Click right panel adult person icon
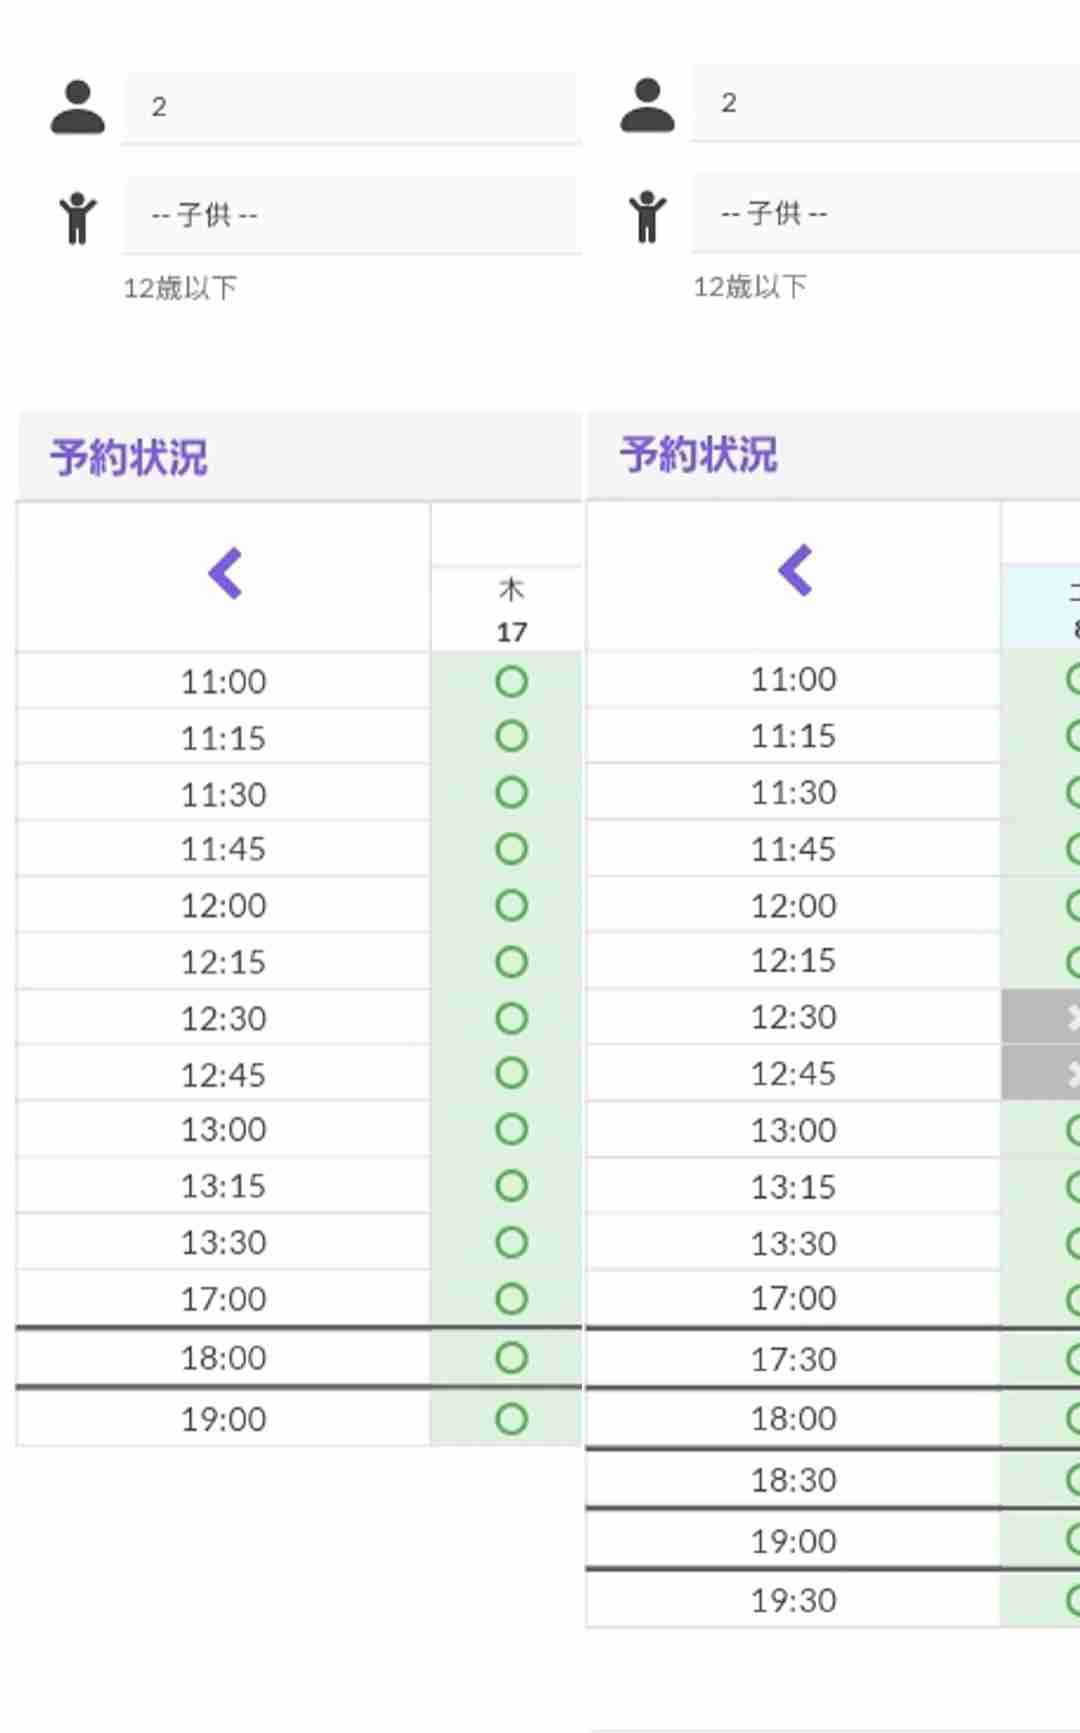This screenshot has width=1080, height=1733. [647, 104]
